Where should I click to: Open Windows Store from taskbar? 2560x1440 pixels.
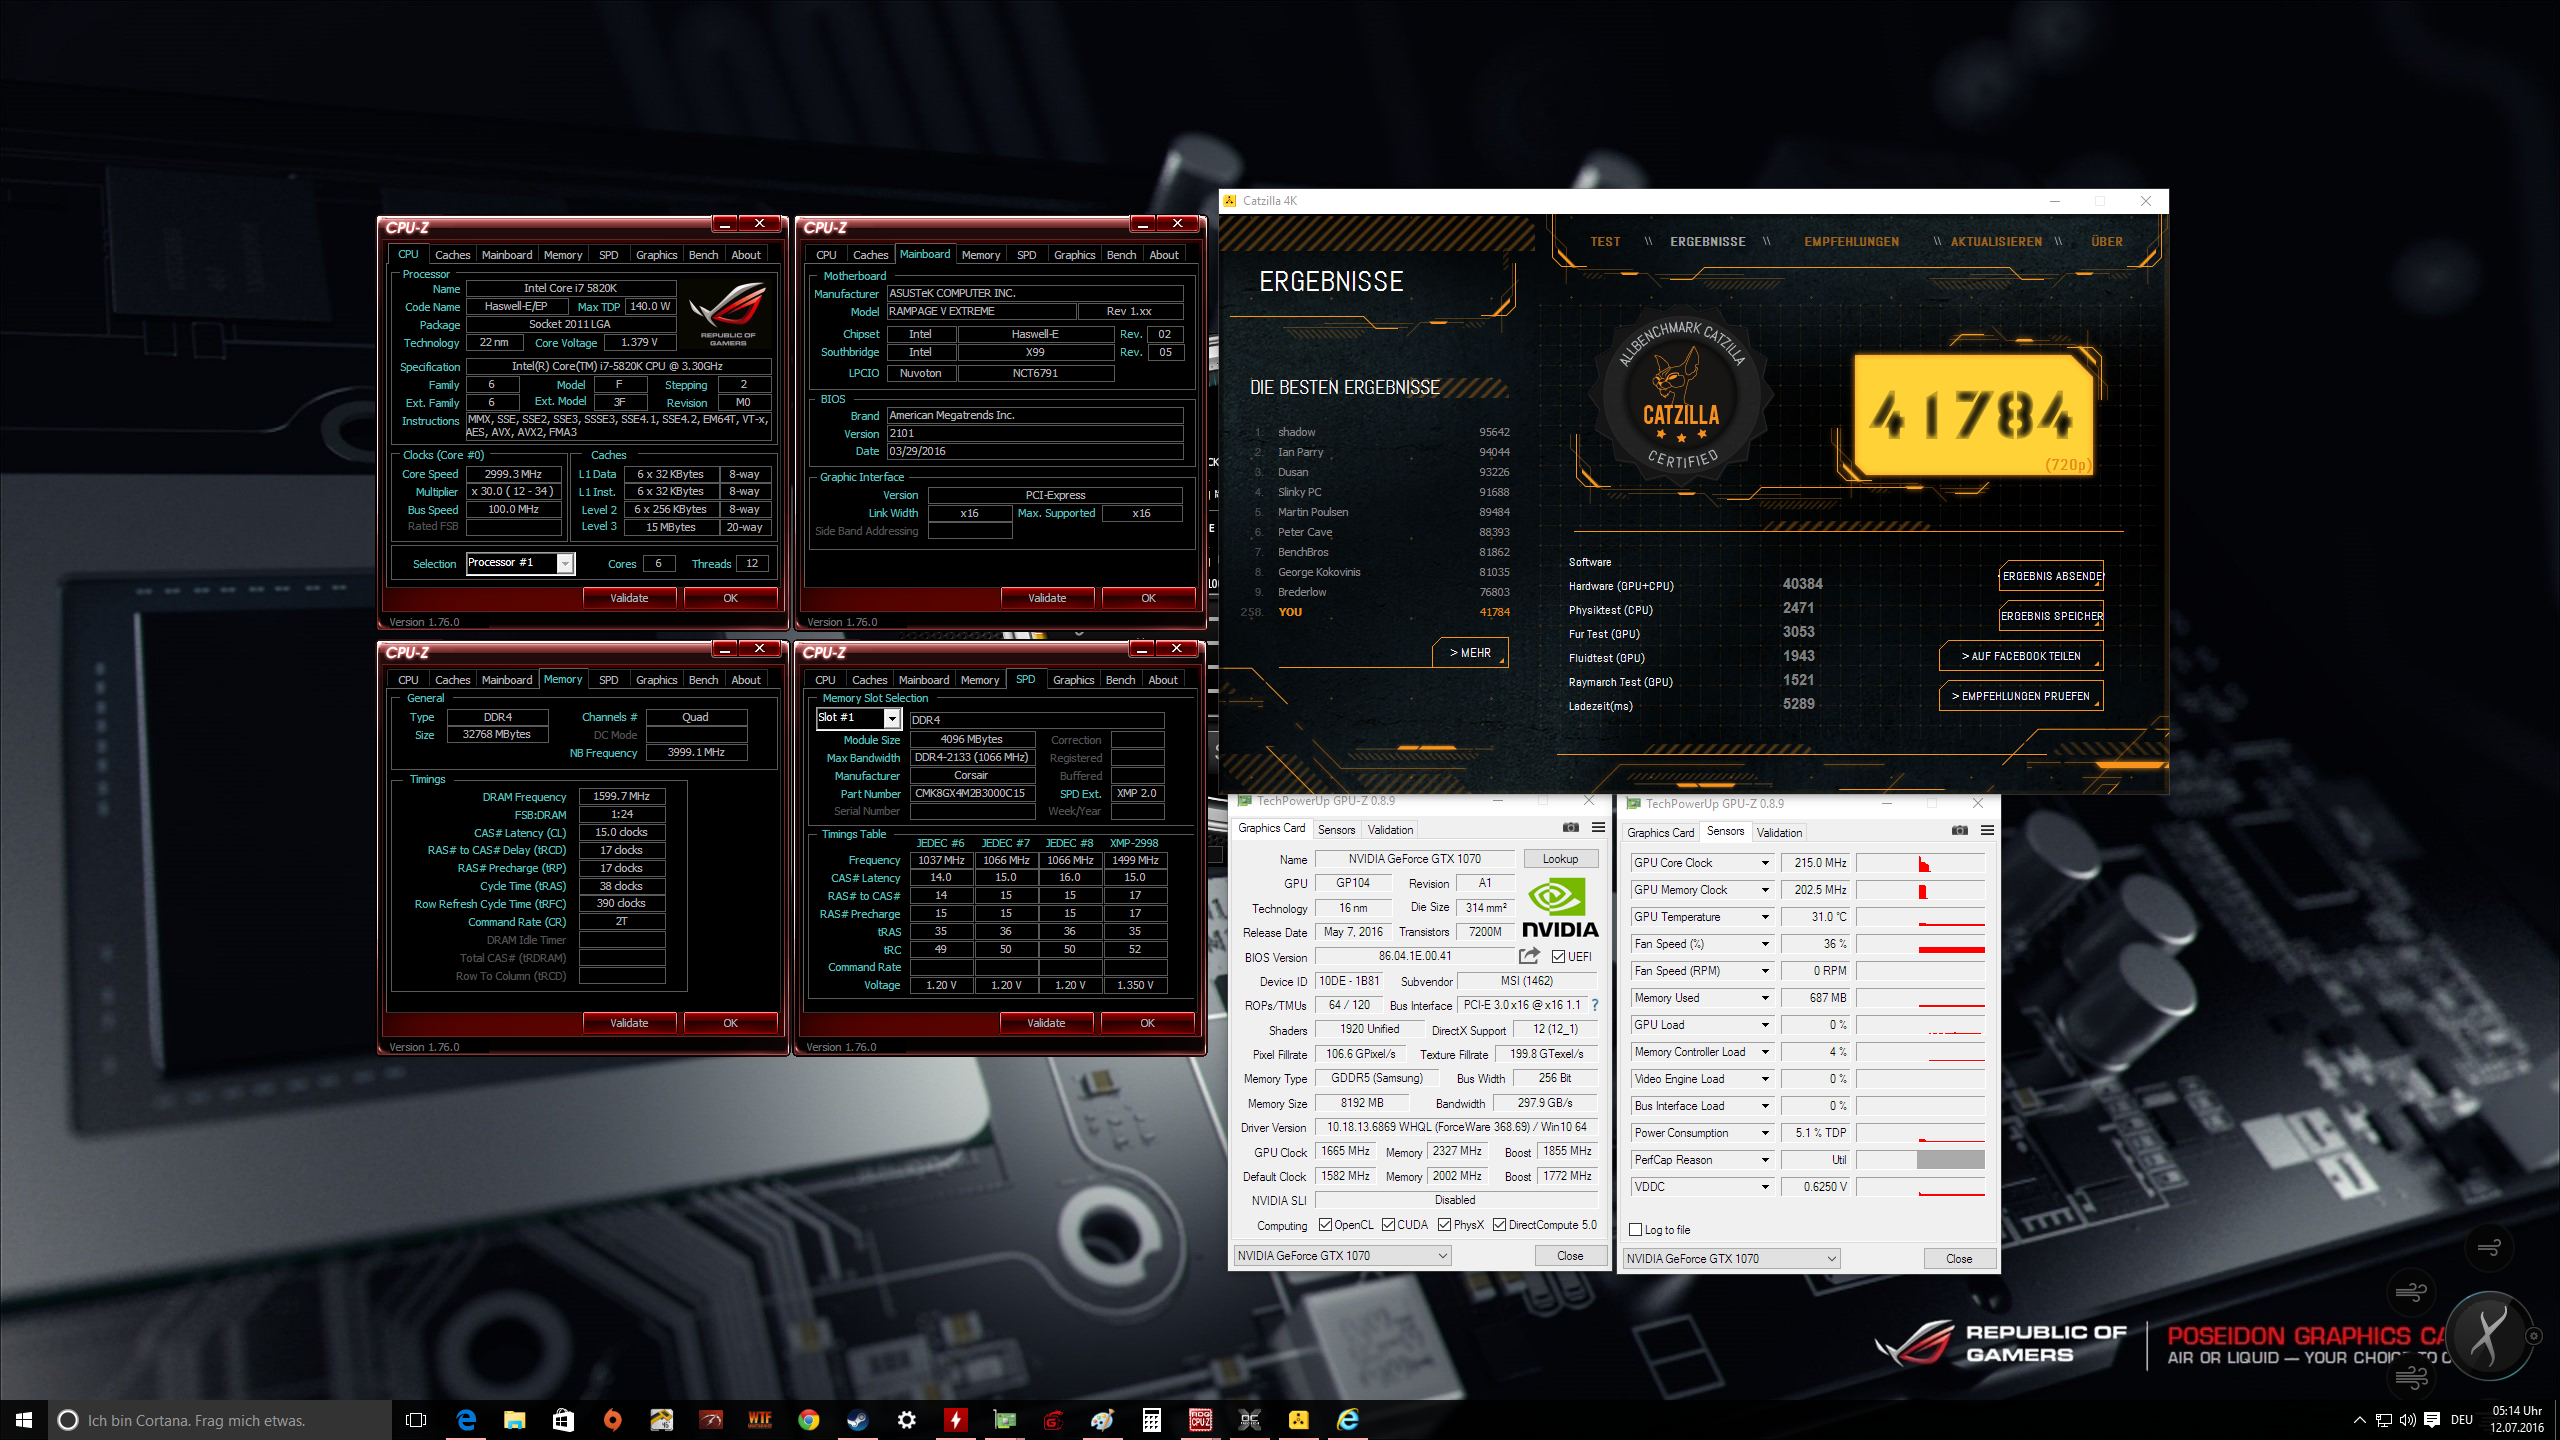tap(564, 1420)
